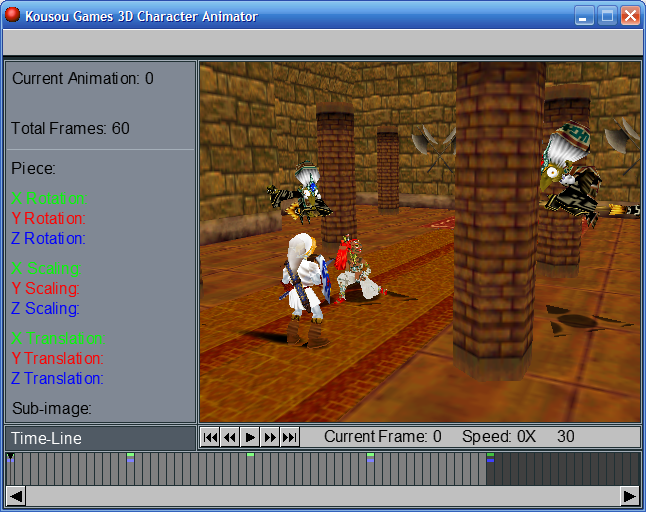Select the Y Rotation field
The width and height of the screenshot is (646, 512).
coord(48,218)
